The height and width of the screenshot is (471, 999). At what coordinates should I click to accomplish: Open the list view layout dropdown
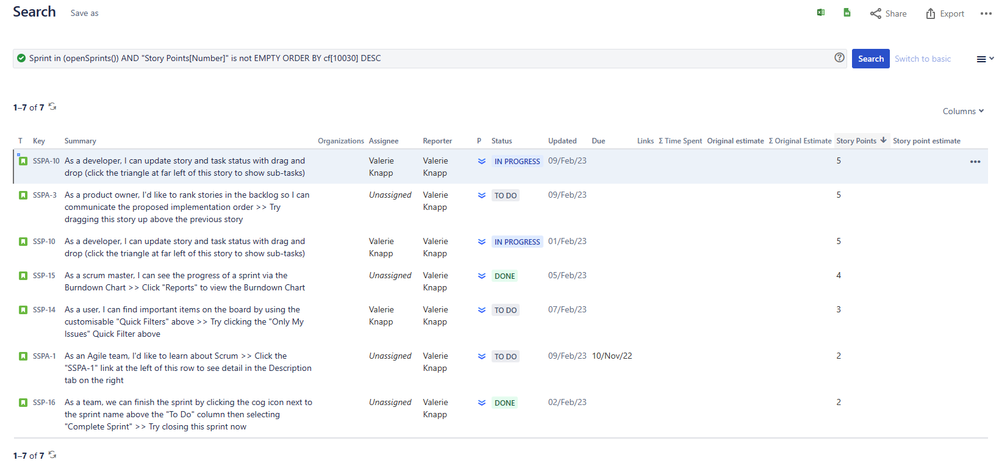tap(984, 59)
